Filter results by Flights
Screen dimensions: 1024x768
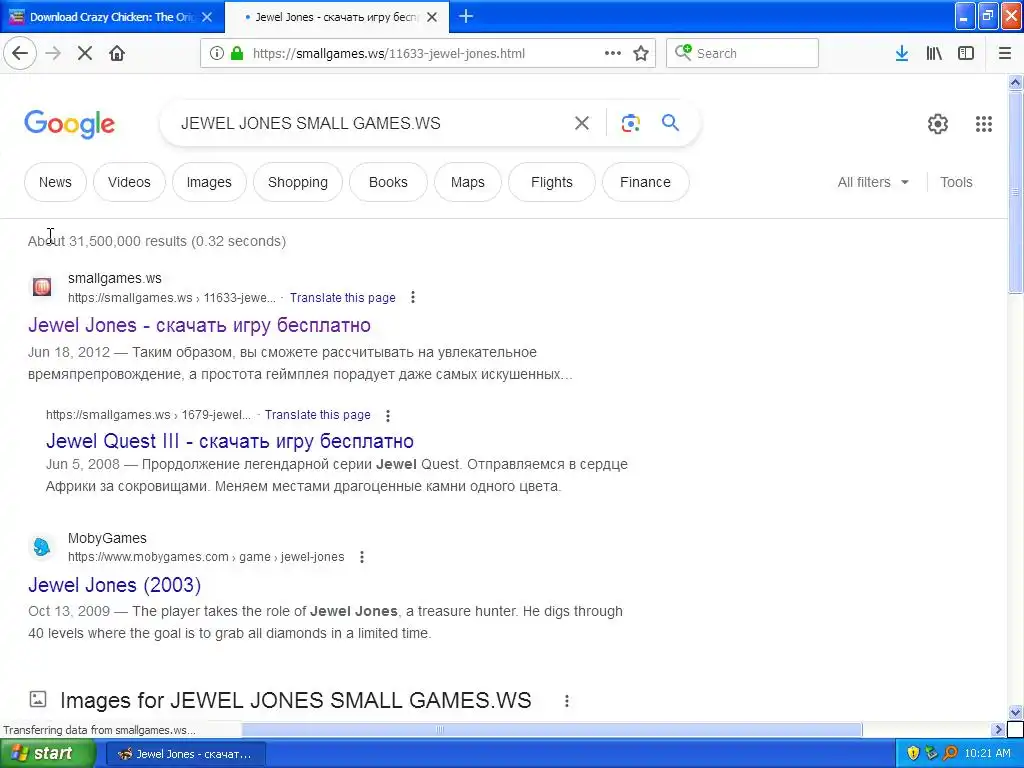point(552,182)
